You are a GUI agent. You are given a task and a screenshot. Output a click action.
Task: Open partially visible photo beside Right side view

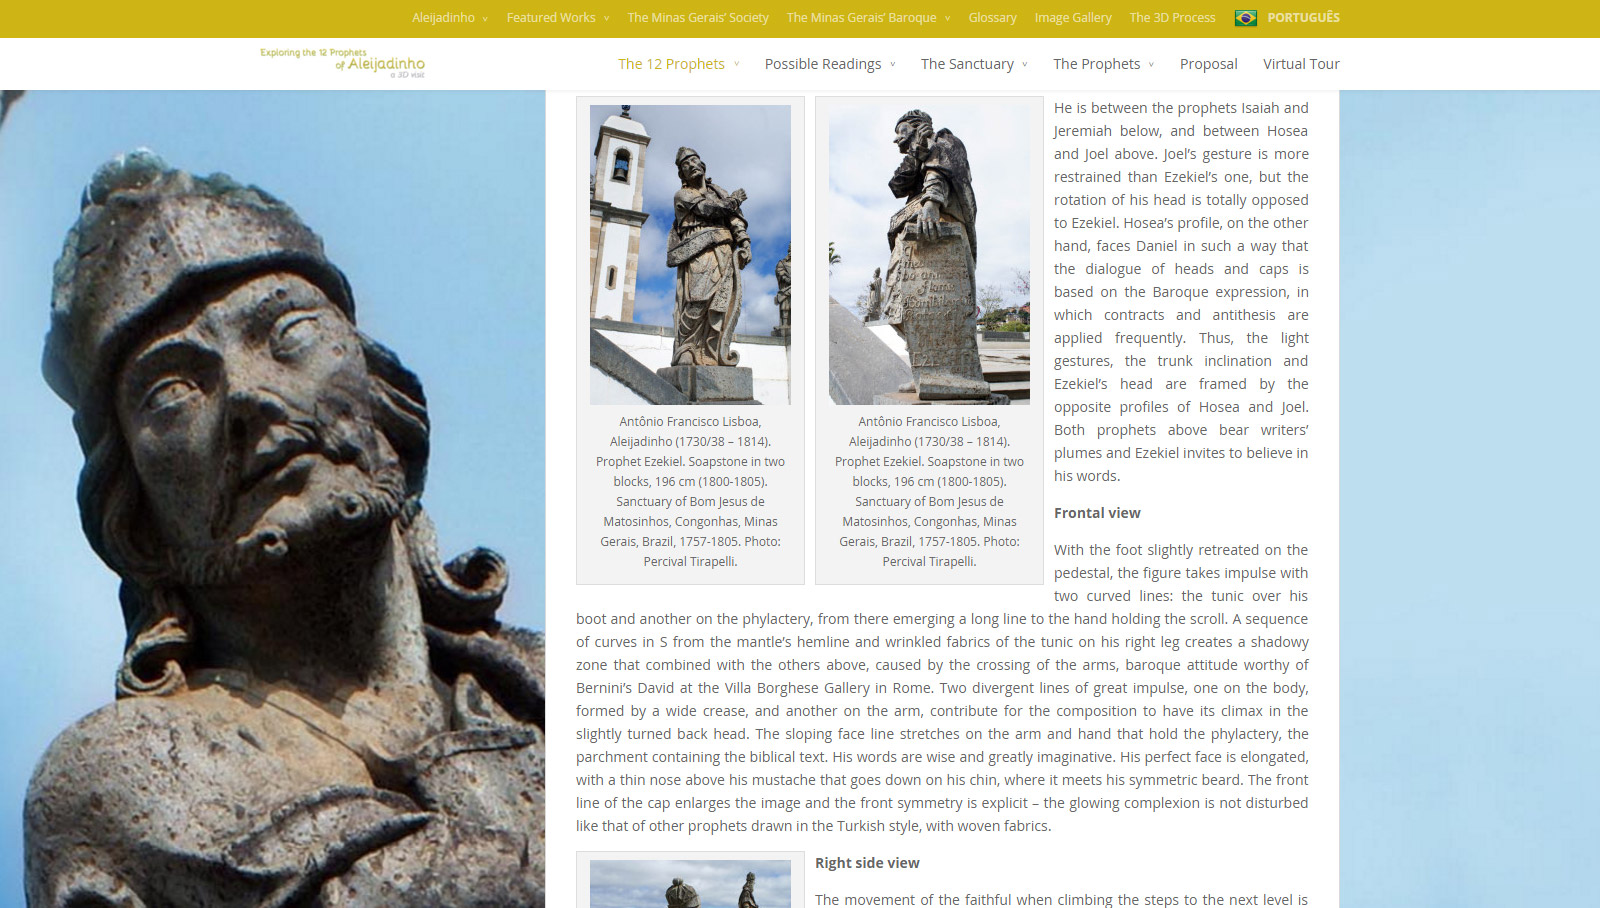point(690,884)
